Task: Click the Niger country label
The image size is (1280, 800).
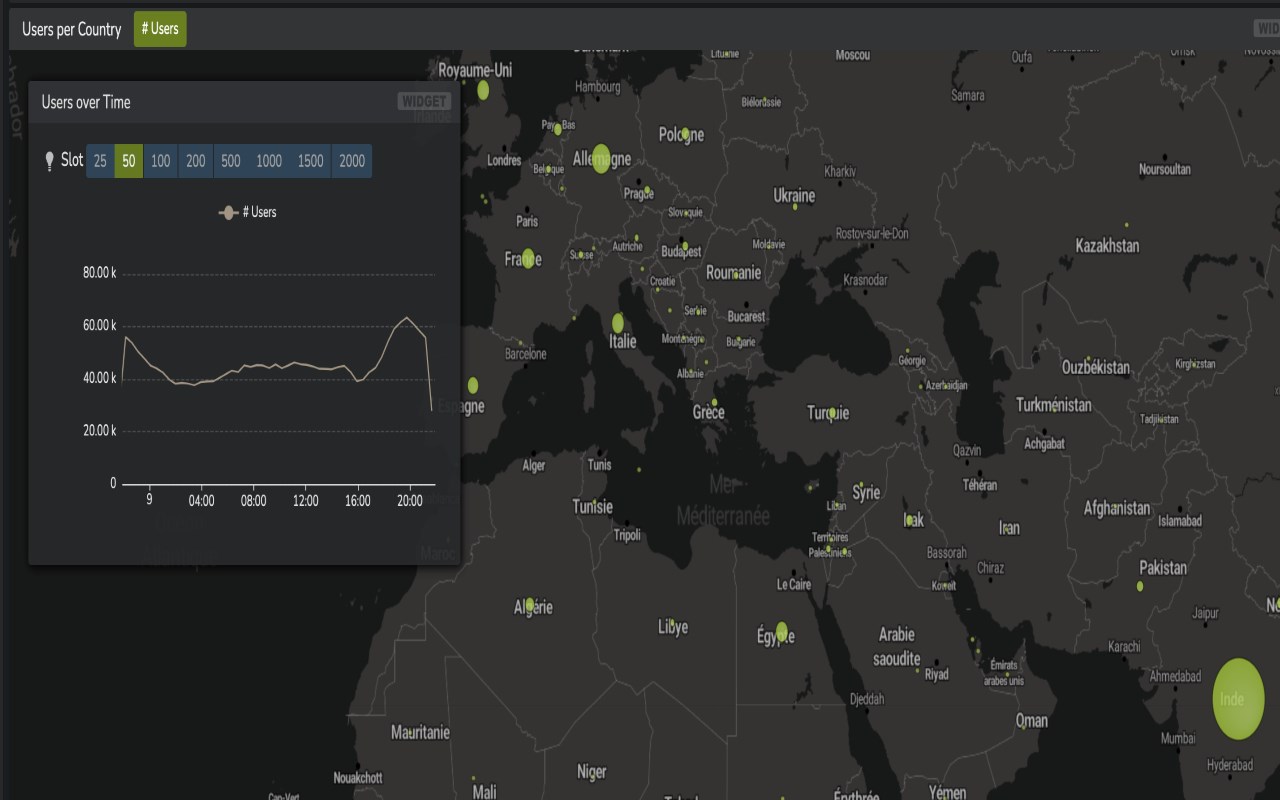Action: click(x=592, y=771)
